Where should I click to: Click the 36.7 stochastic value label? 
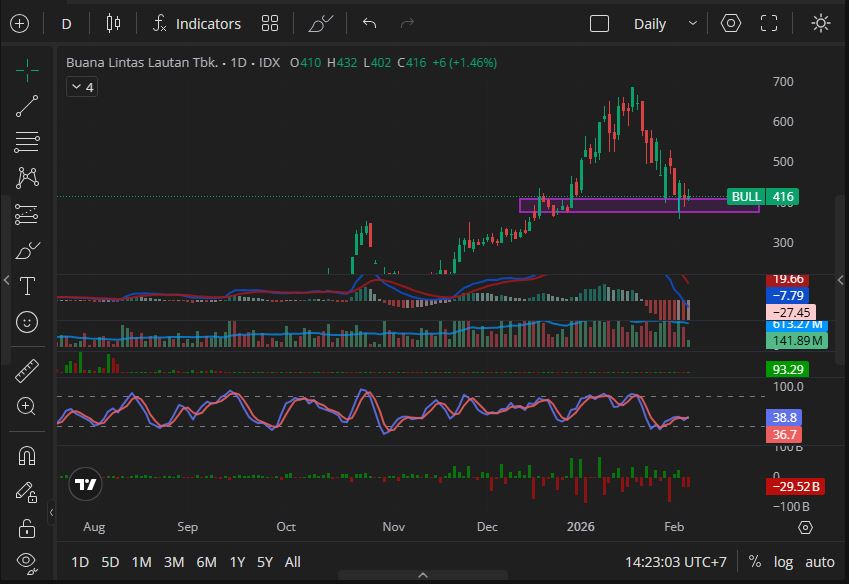pos(783,434)
